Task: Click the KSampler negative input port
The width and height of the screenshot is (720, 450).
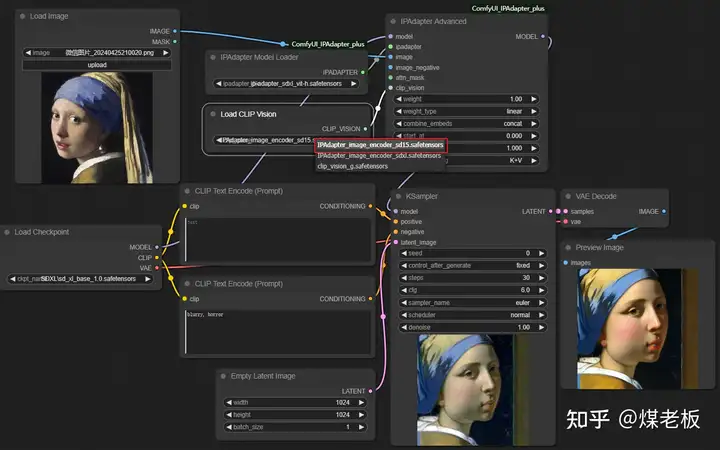Action: point(396,232)
